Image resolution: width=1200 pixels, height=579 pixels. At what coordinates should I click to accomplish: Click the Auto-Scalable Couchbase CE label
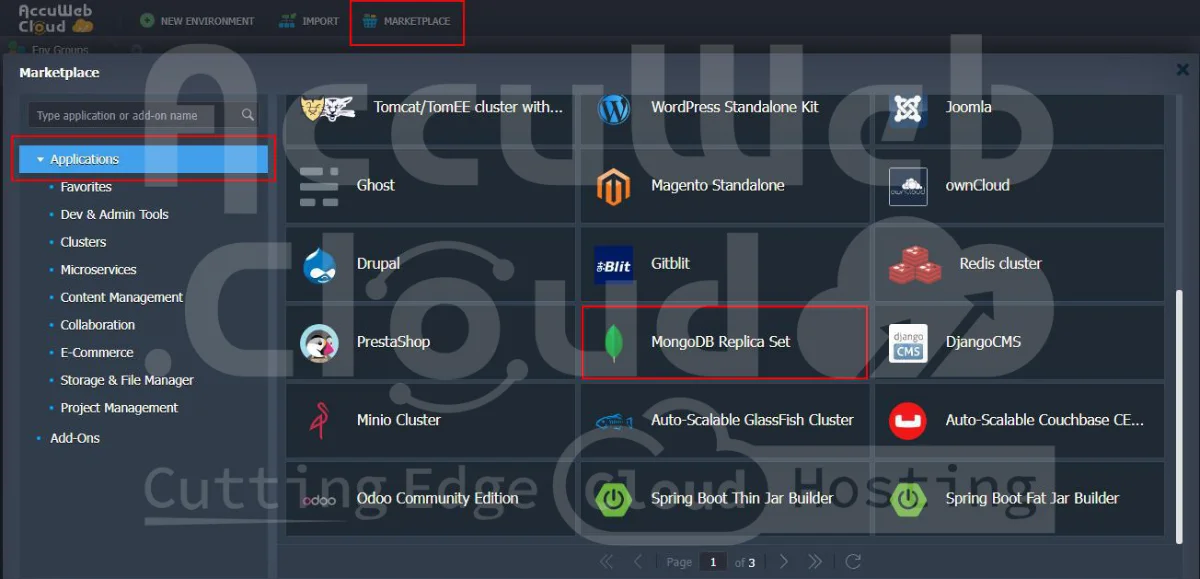coord(1045,420)
